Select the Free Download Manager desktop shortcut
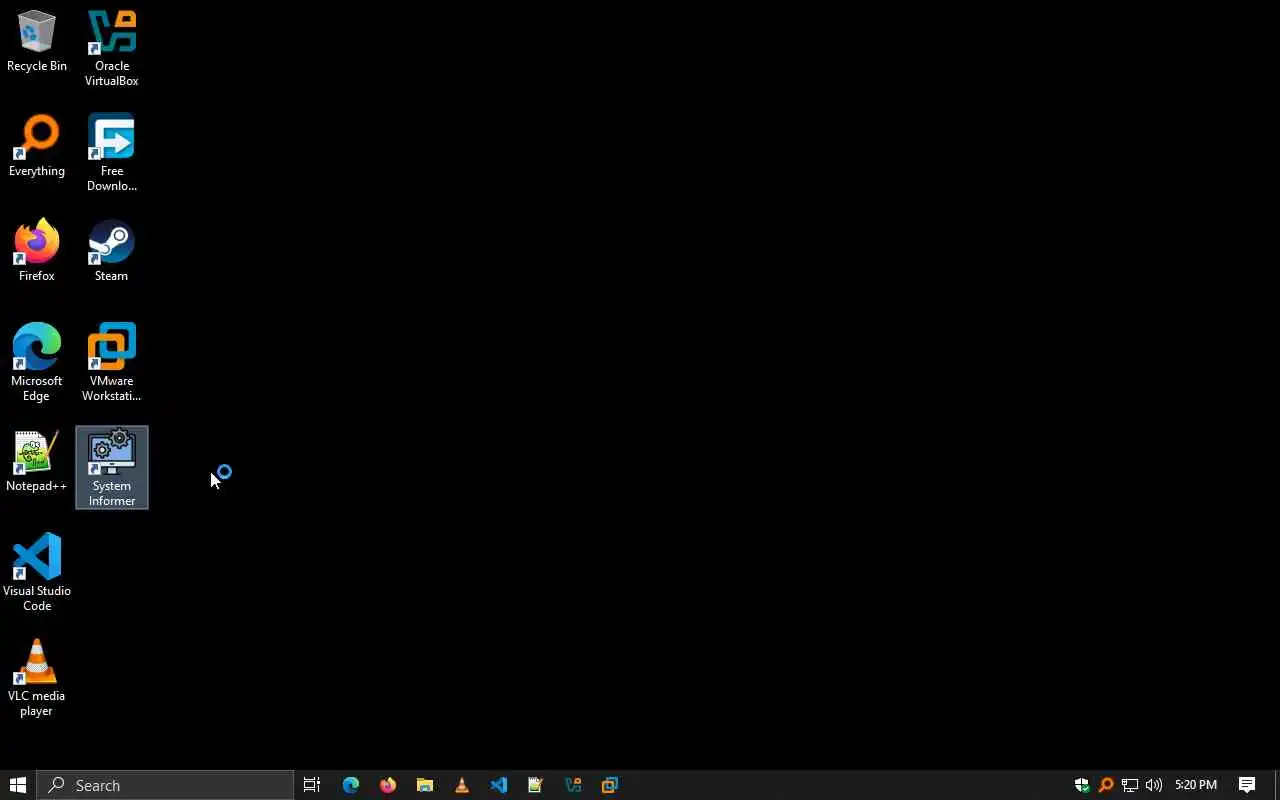The image size is (1280, 800). tap(111, 153)
